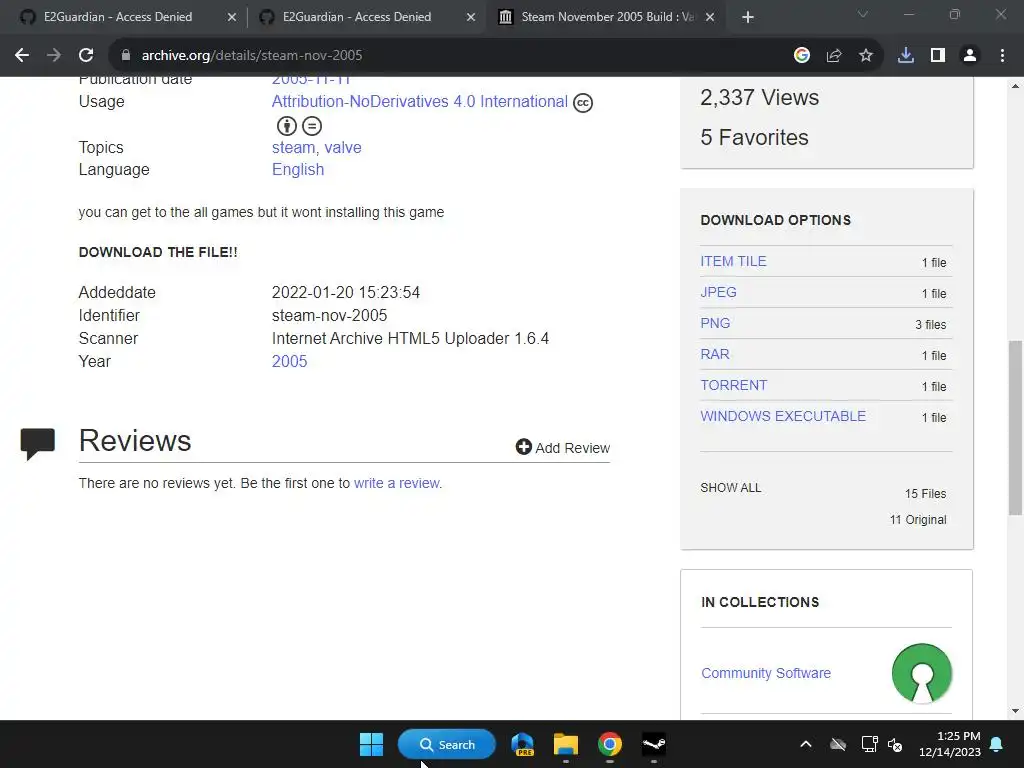Click the Reviews speech bubble icon
Image resolution: width=1024 pixels, height=768 pixels.
(38, 443)
